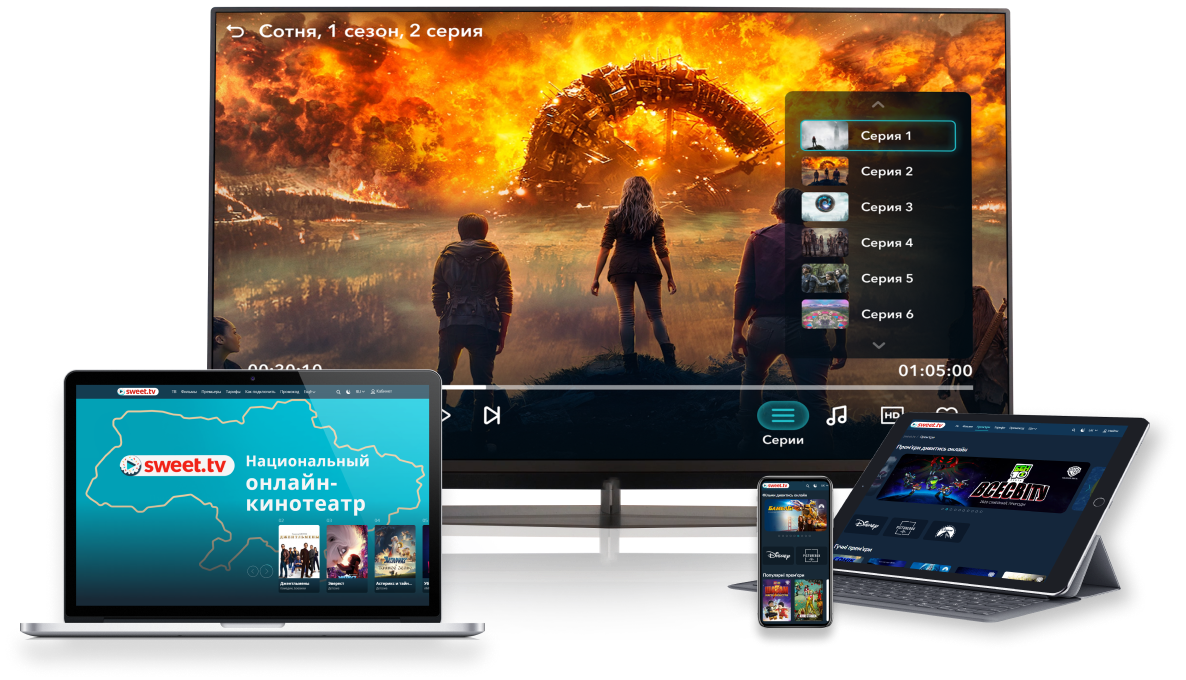Viewport: 1186px width, 680px height.
Task: Click the next carousel arrow on laptop
Action: pos(267,571)
